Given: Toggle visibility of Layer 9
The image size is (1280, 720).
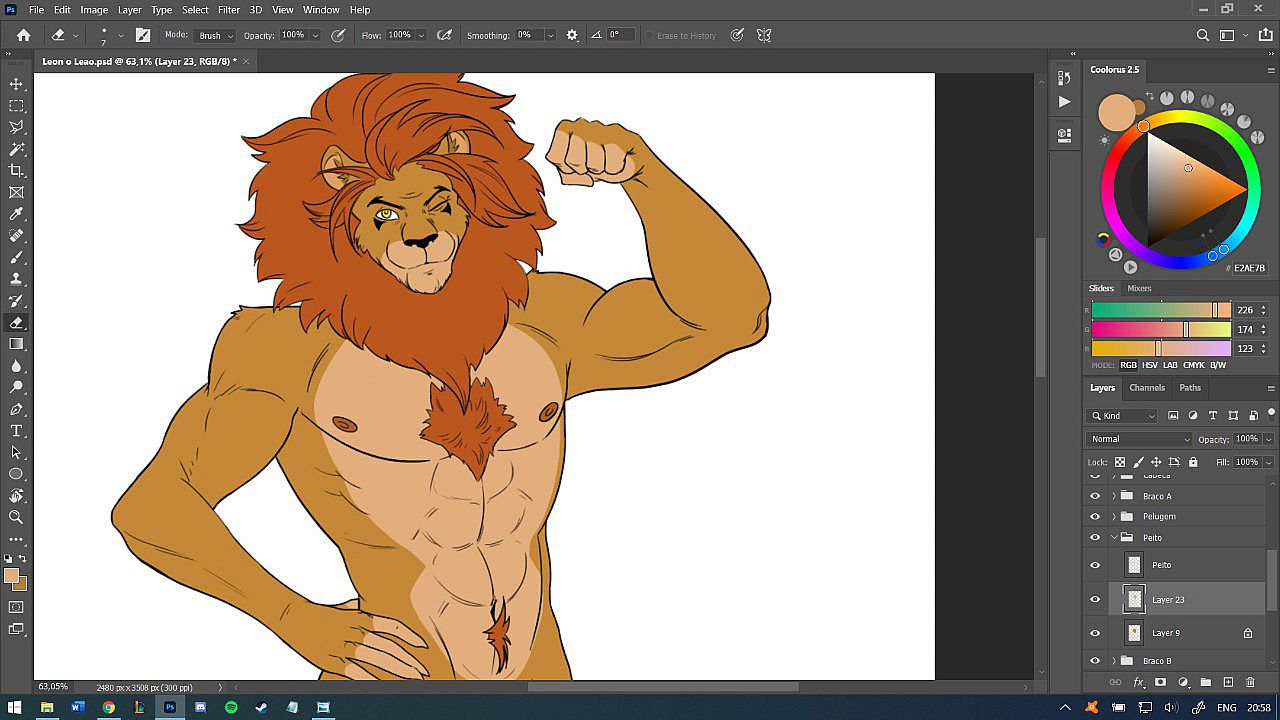Looking at the screenshot, I should tap(1095, 633).
